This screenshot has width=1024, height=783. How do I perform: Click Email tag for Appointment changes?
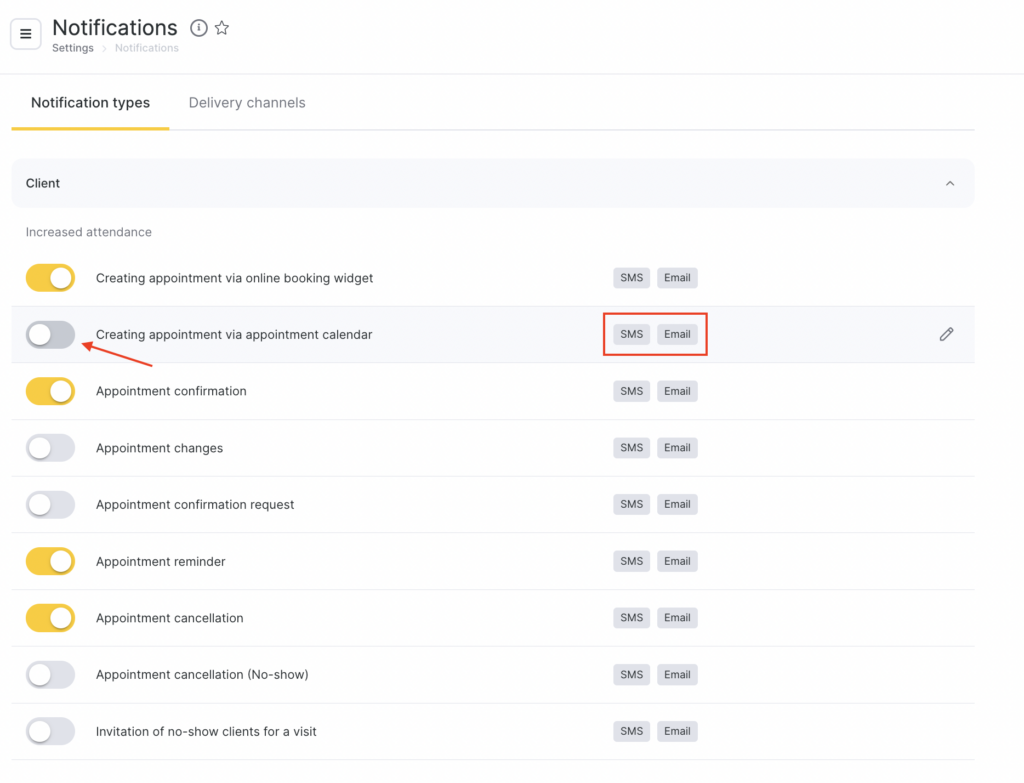point(677,448)
